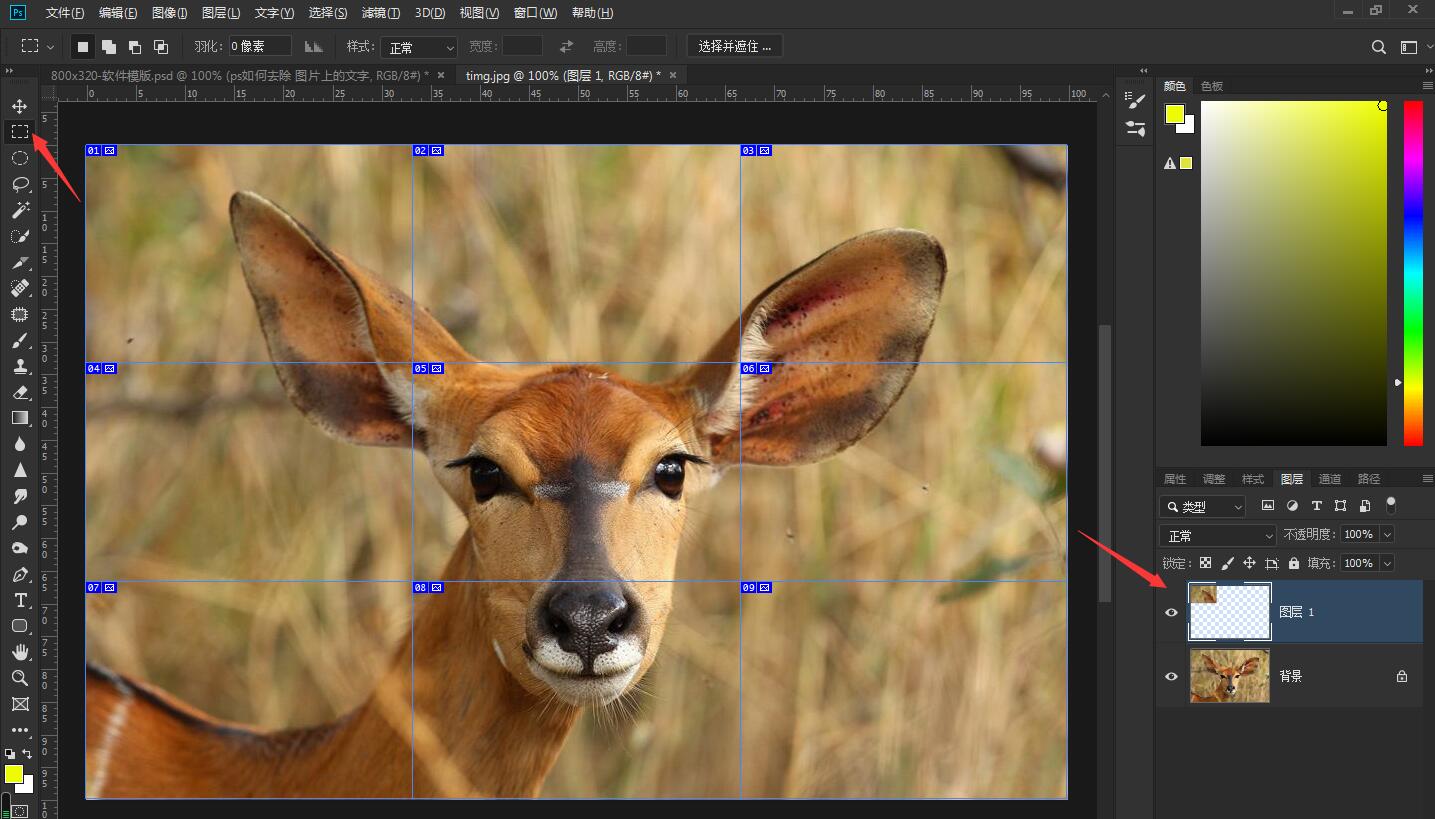The width and height of the screenshot is (1435, 819).
Task: Select the Horizontal Type tool
Action: pos(19,600)
